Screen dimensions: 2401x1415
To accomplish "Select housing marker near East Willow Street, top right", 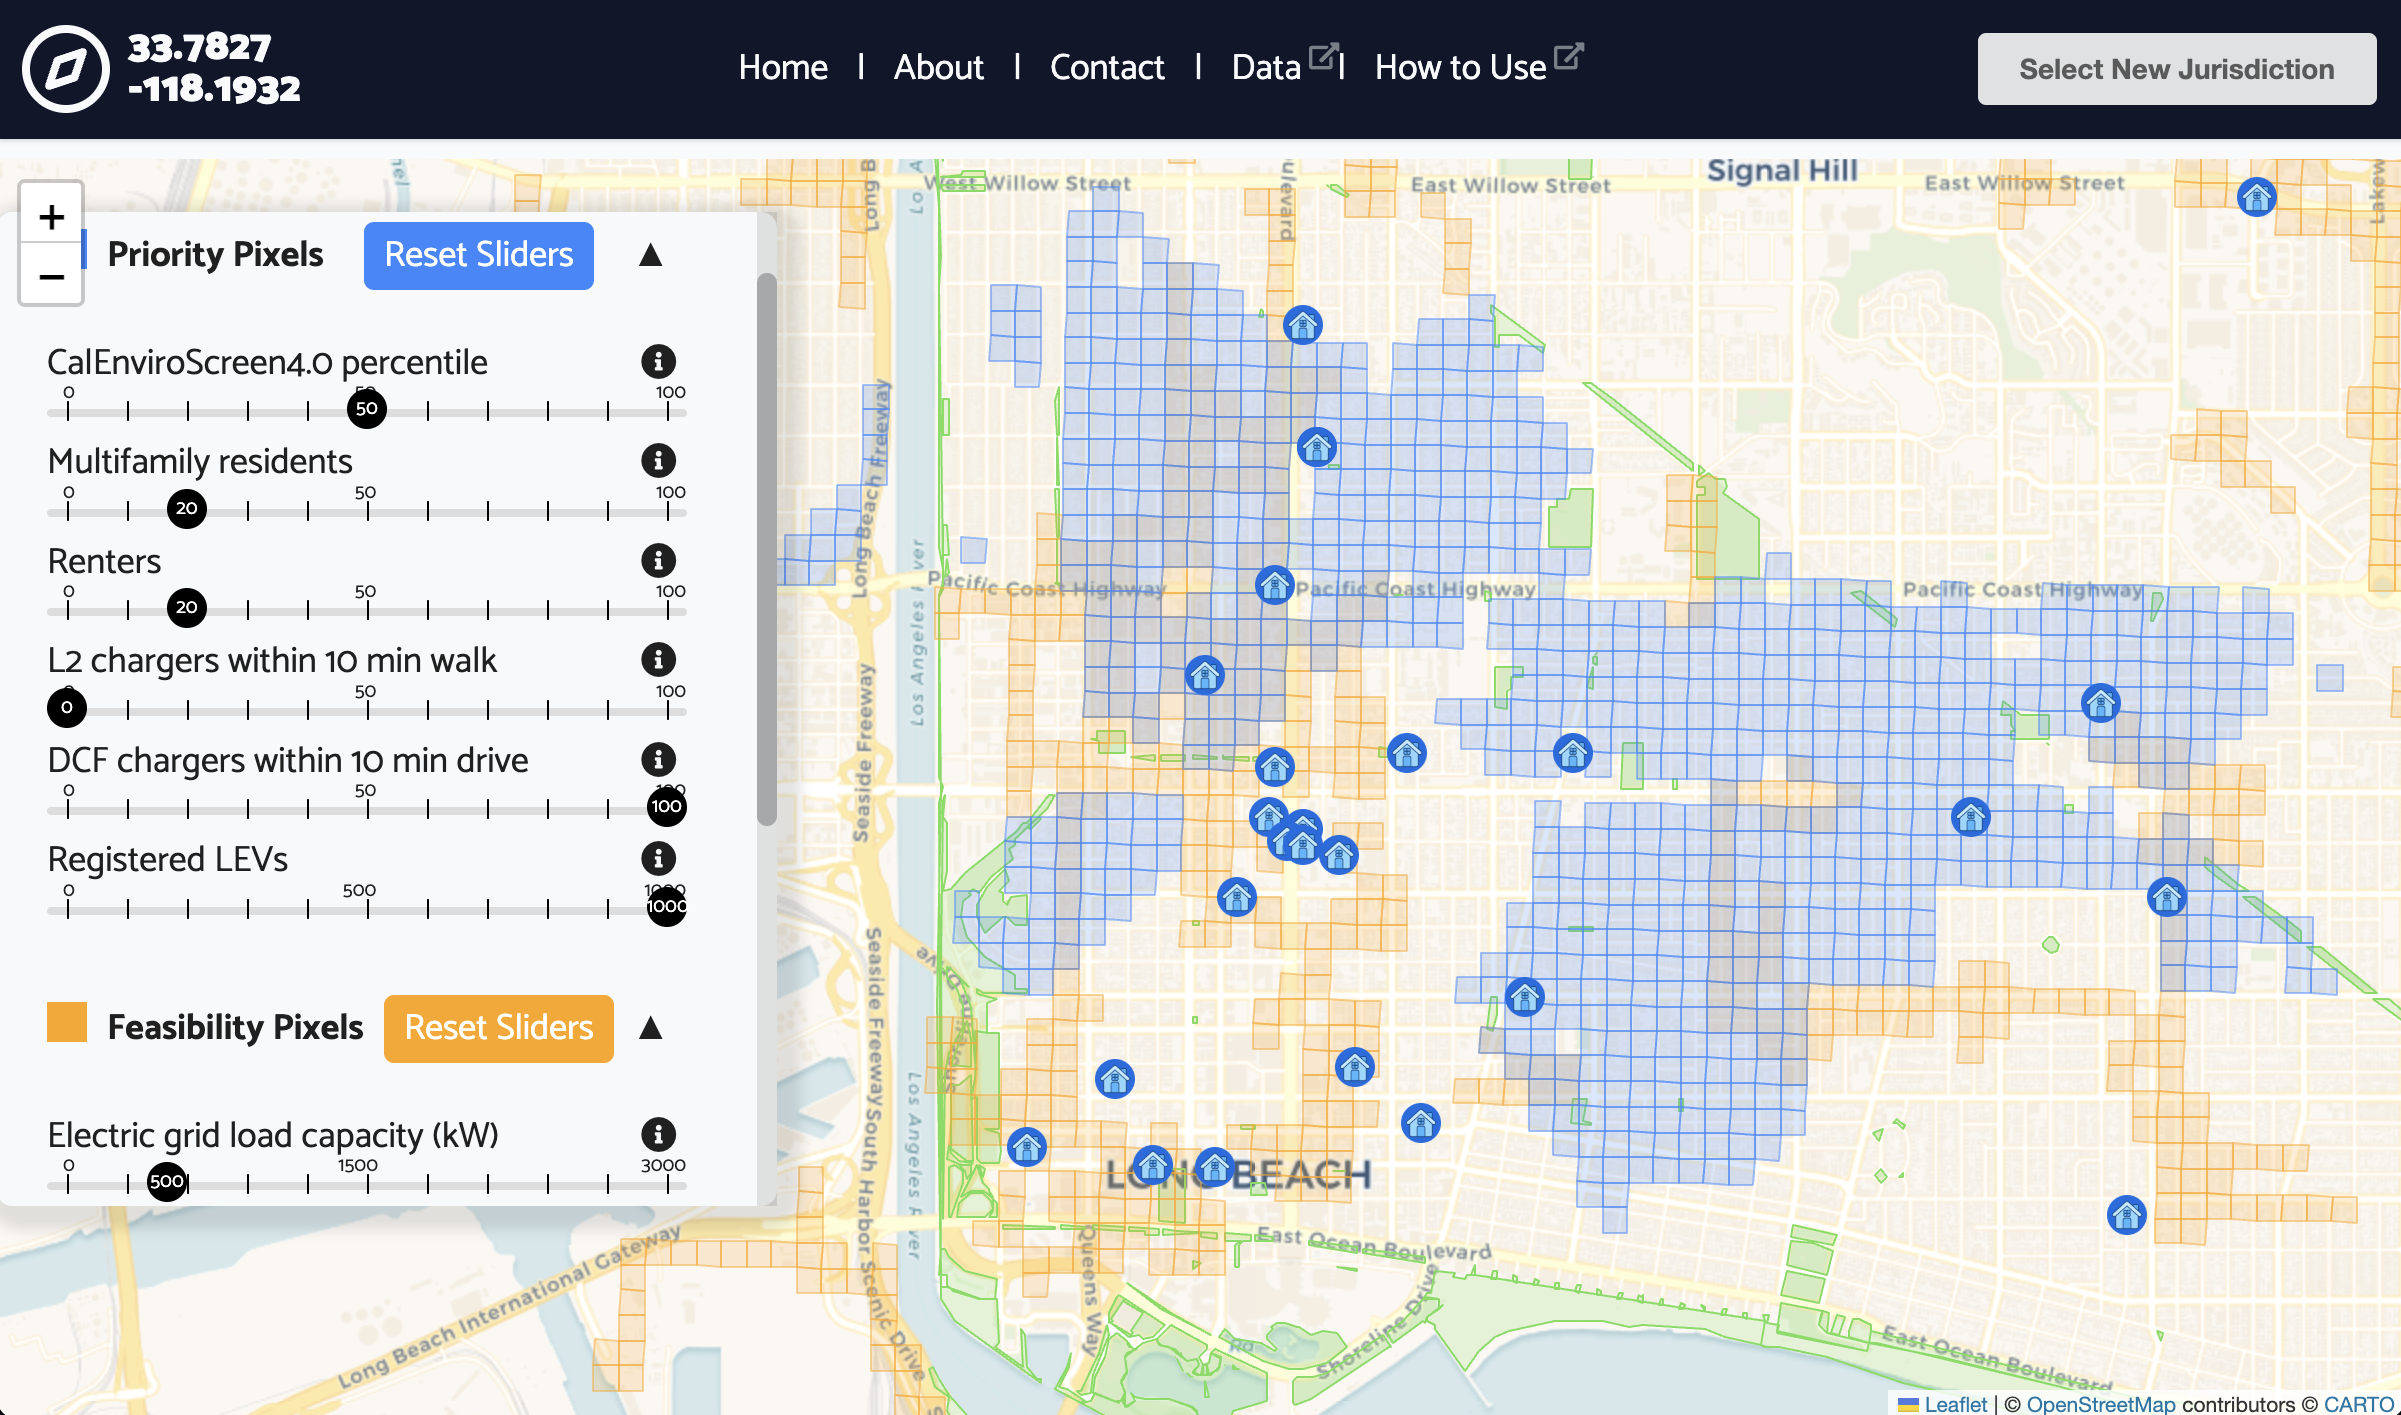I will [x=2256, y=197].
